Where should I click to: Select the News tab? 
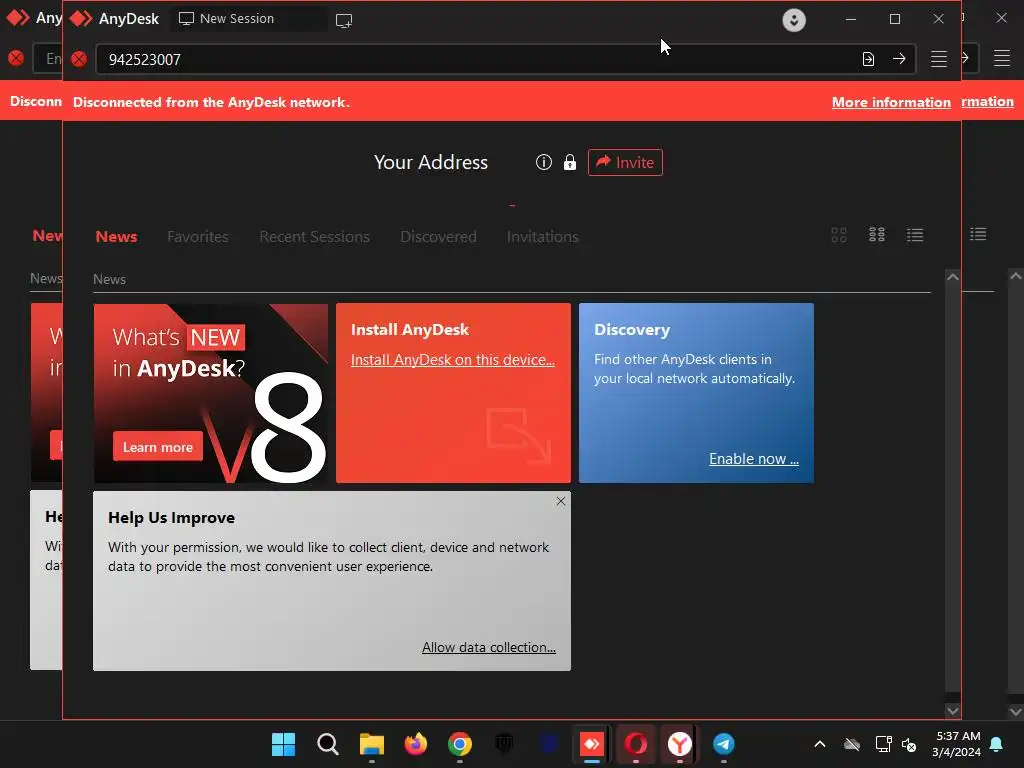[116, 236]
